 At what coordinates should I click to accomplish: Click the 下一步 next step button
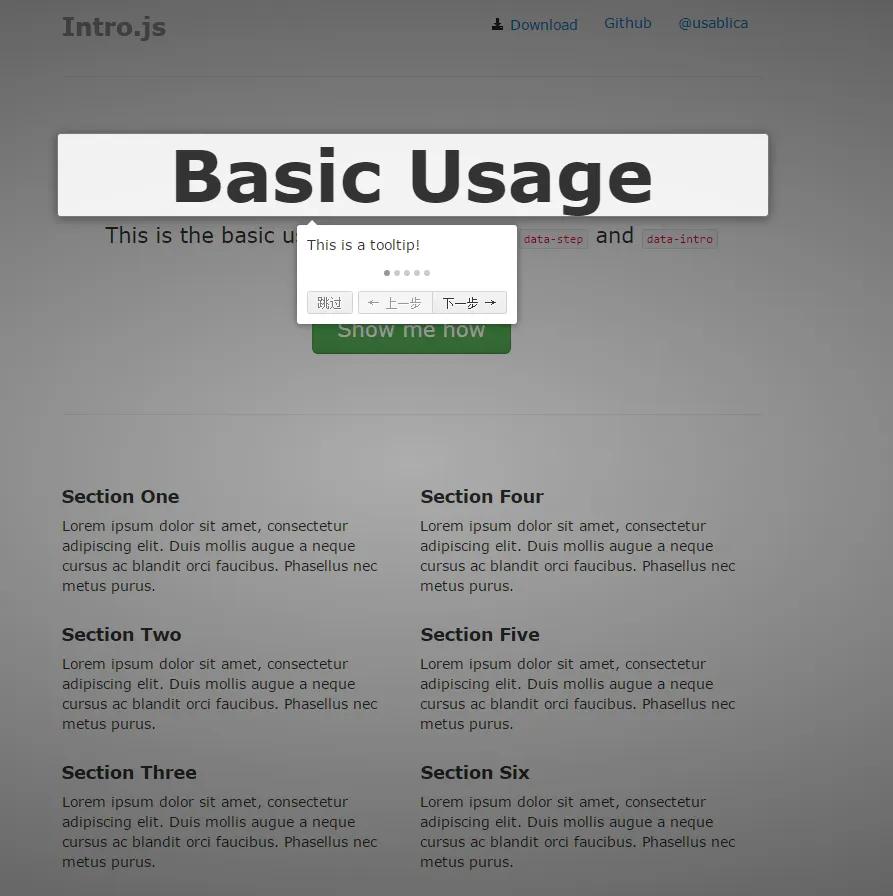(470, 303)
